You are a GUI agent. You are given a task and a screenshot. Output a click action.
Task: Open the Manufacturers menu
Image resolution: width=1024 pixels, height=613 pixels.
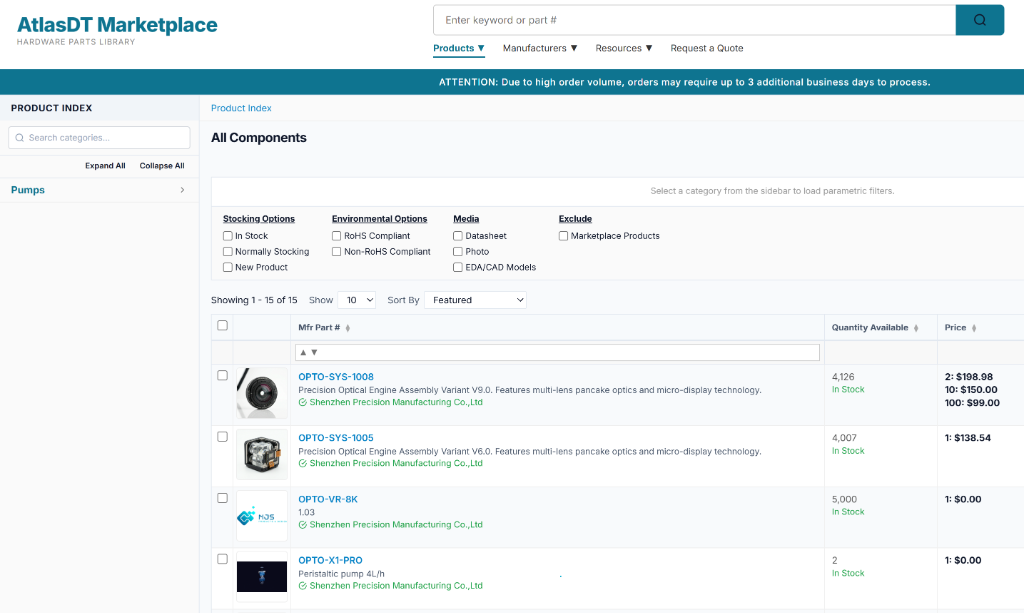click(x=540, y=48)
